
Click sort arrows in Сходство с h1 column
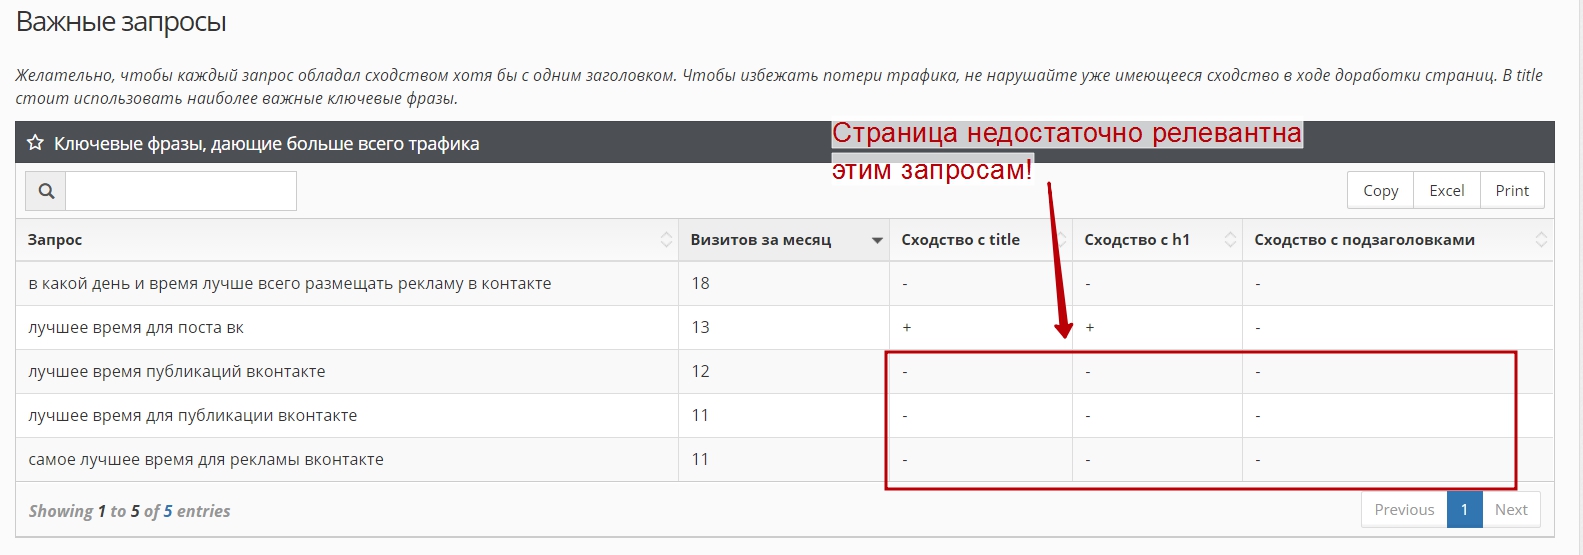tap(1230, 240)
